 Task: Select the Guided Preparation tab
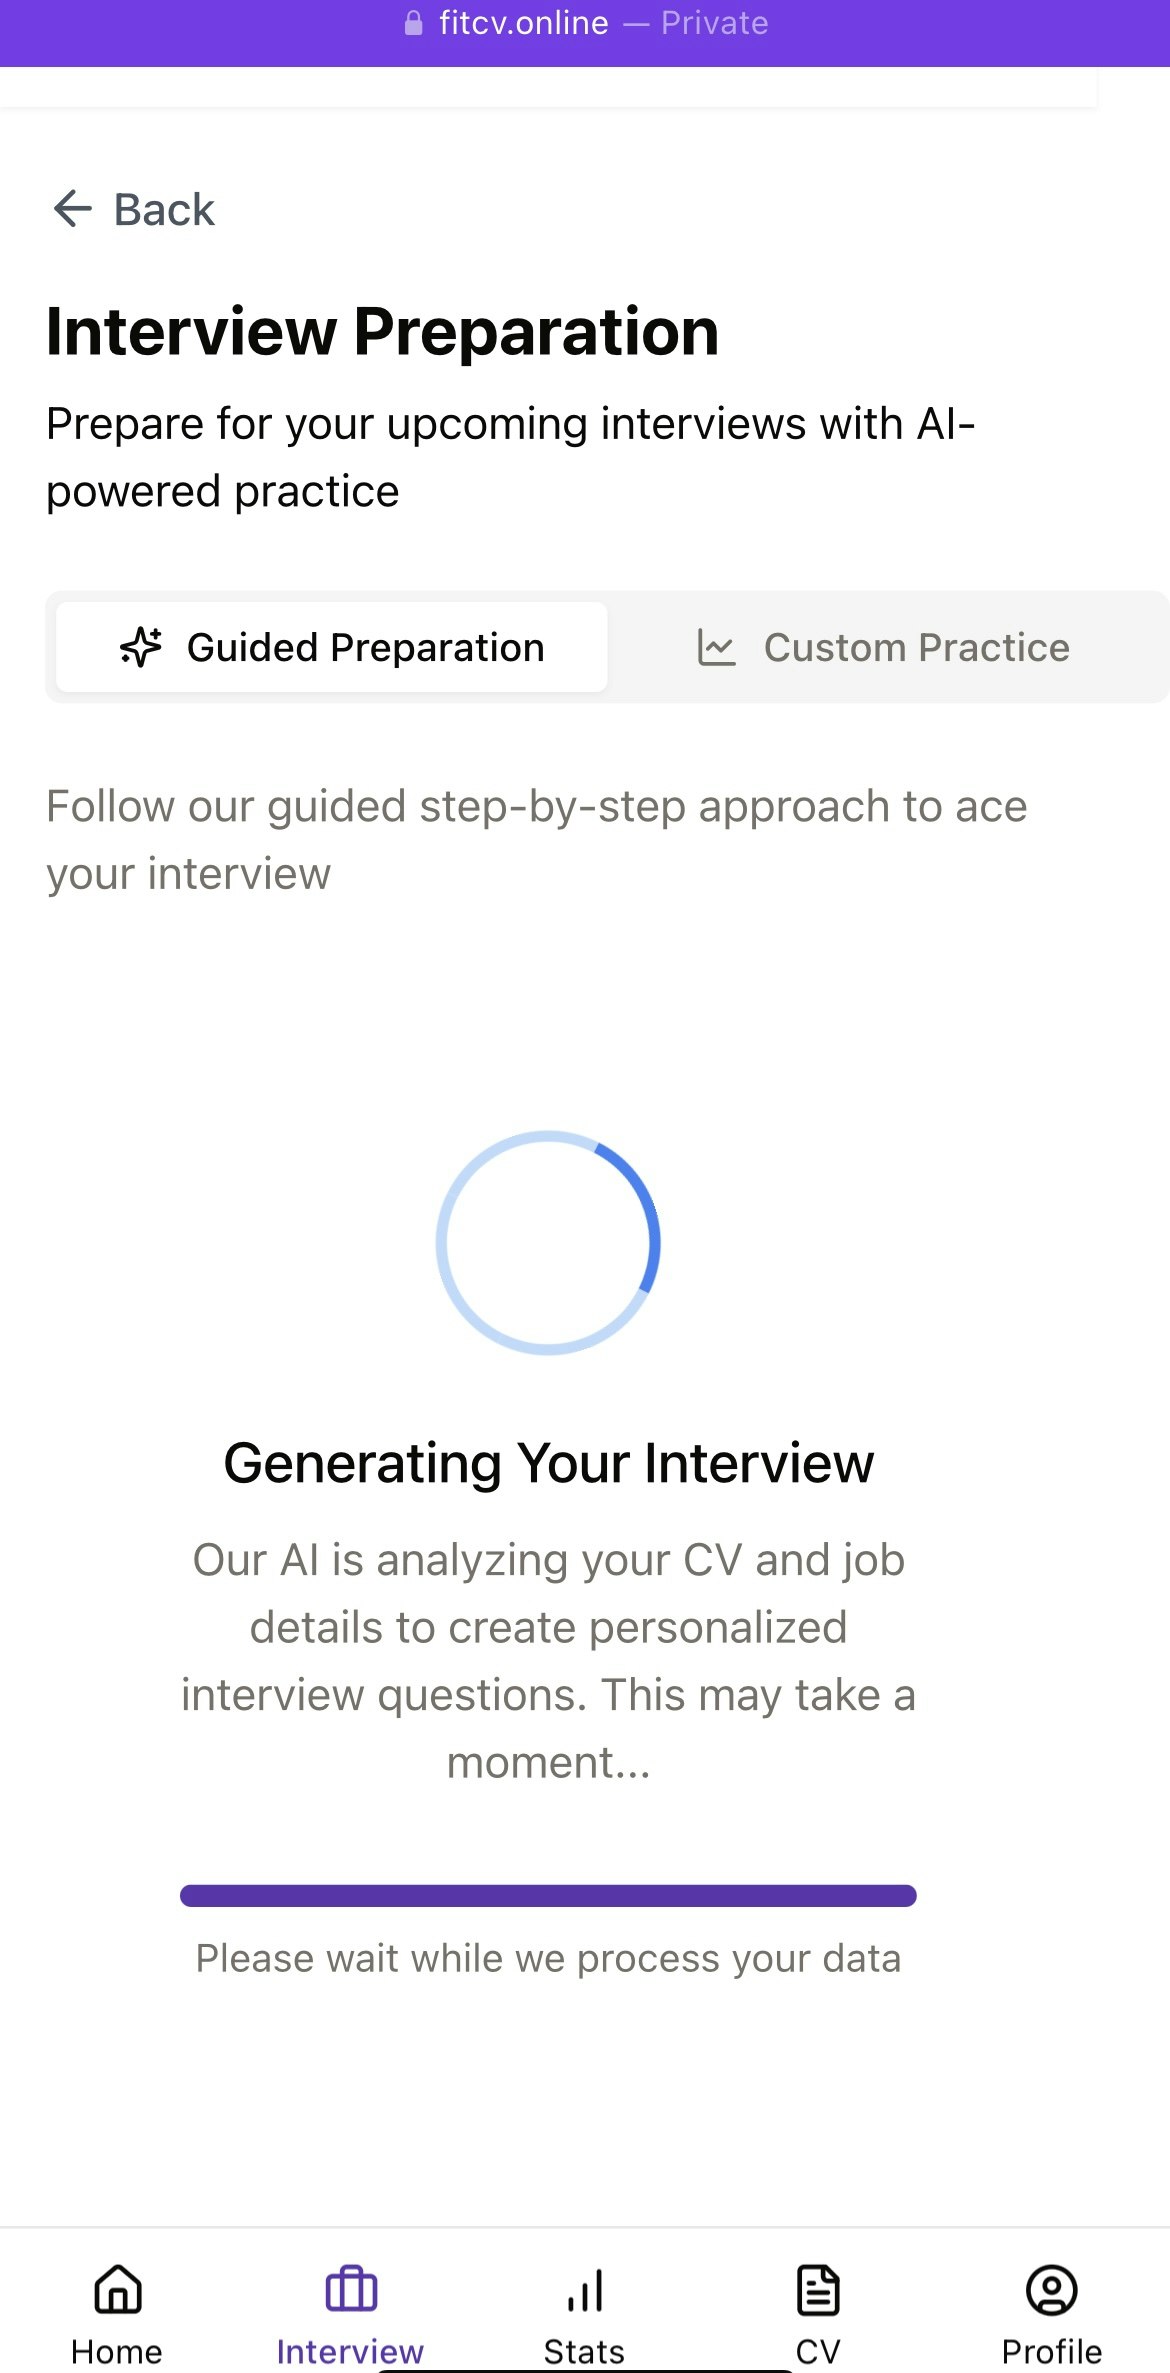332,647
